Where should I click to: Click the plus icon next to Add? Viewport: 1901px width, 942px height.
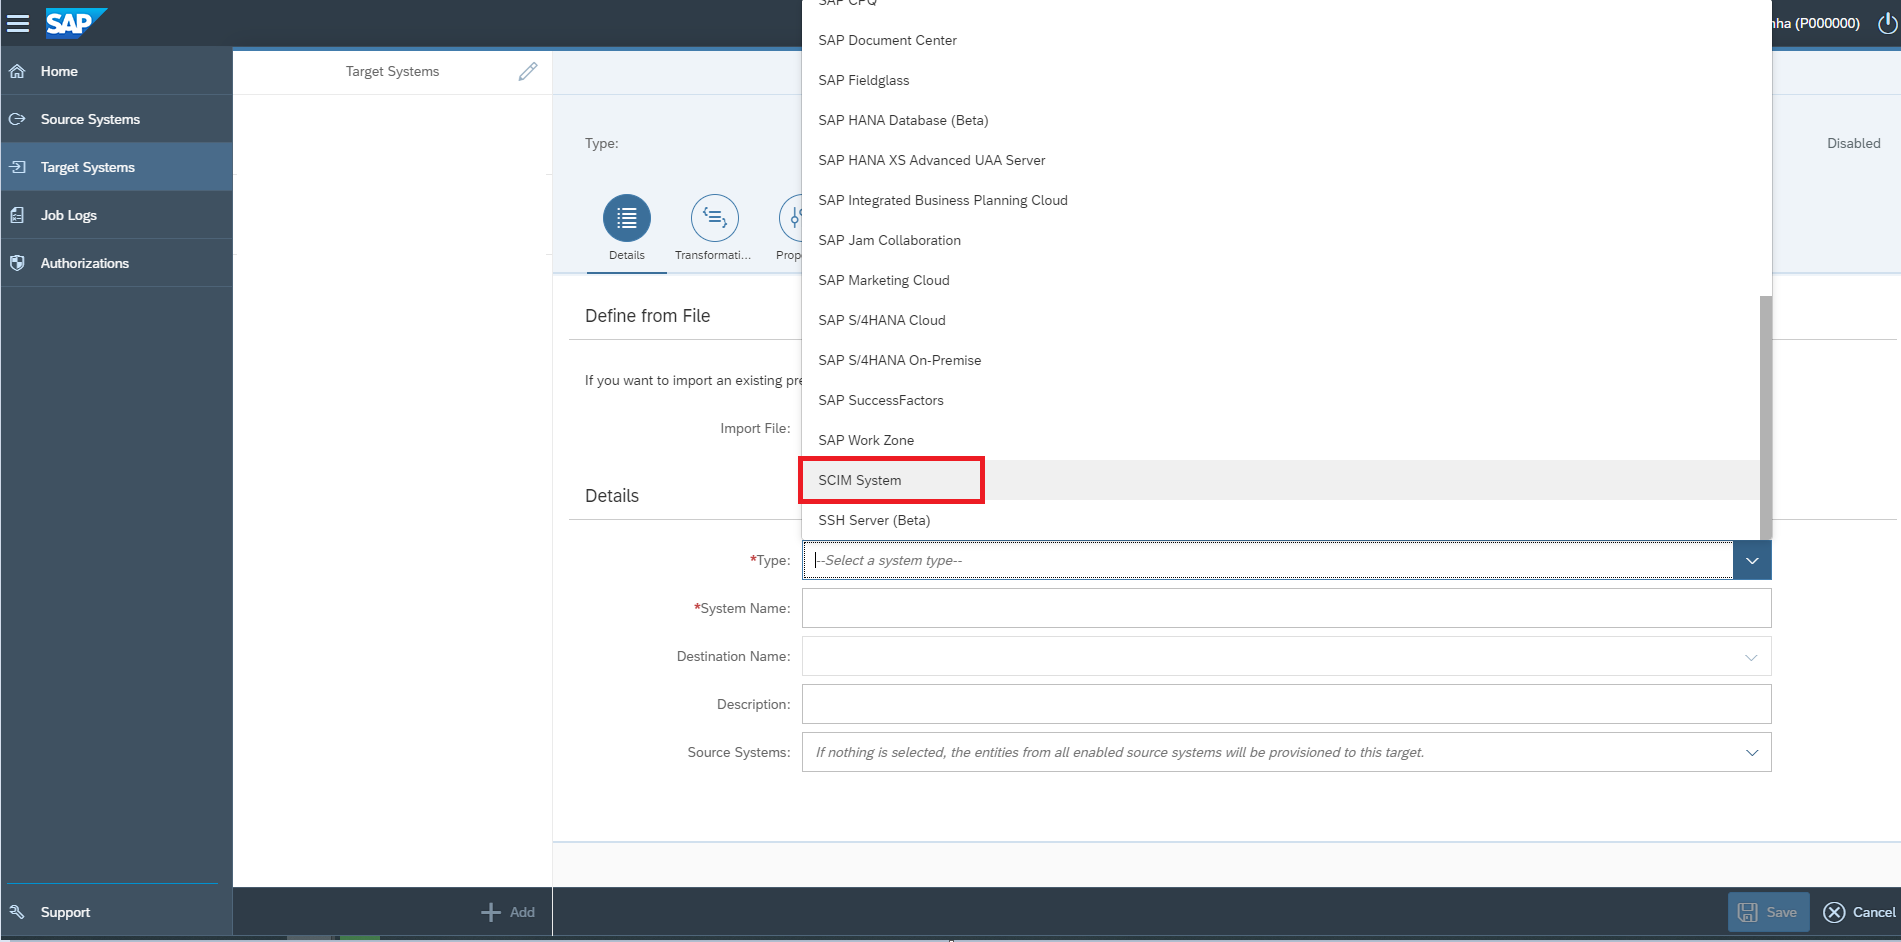[x=491, y=912]
